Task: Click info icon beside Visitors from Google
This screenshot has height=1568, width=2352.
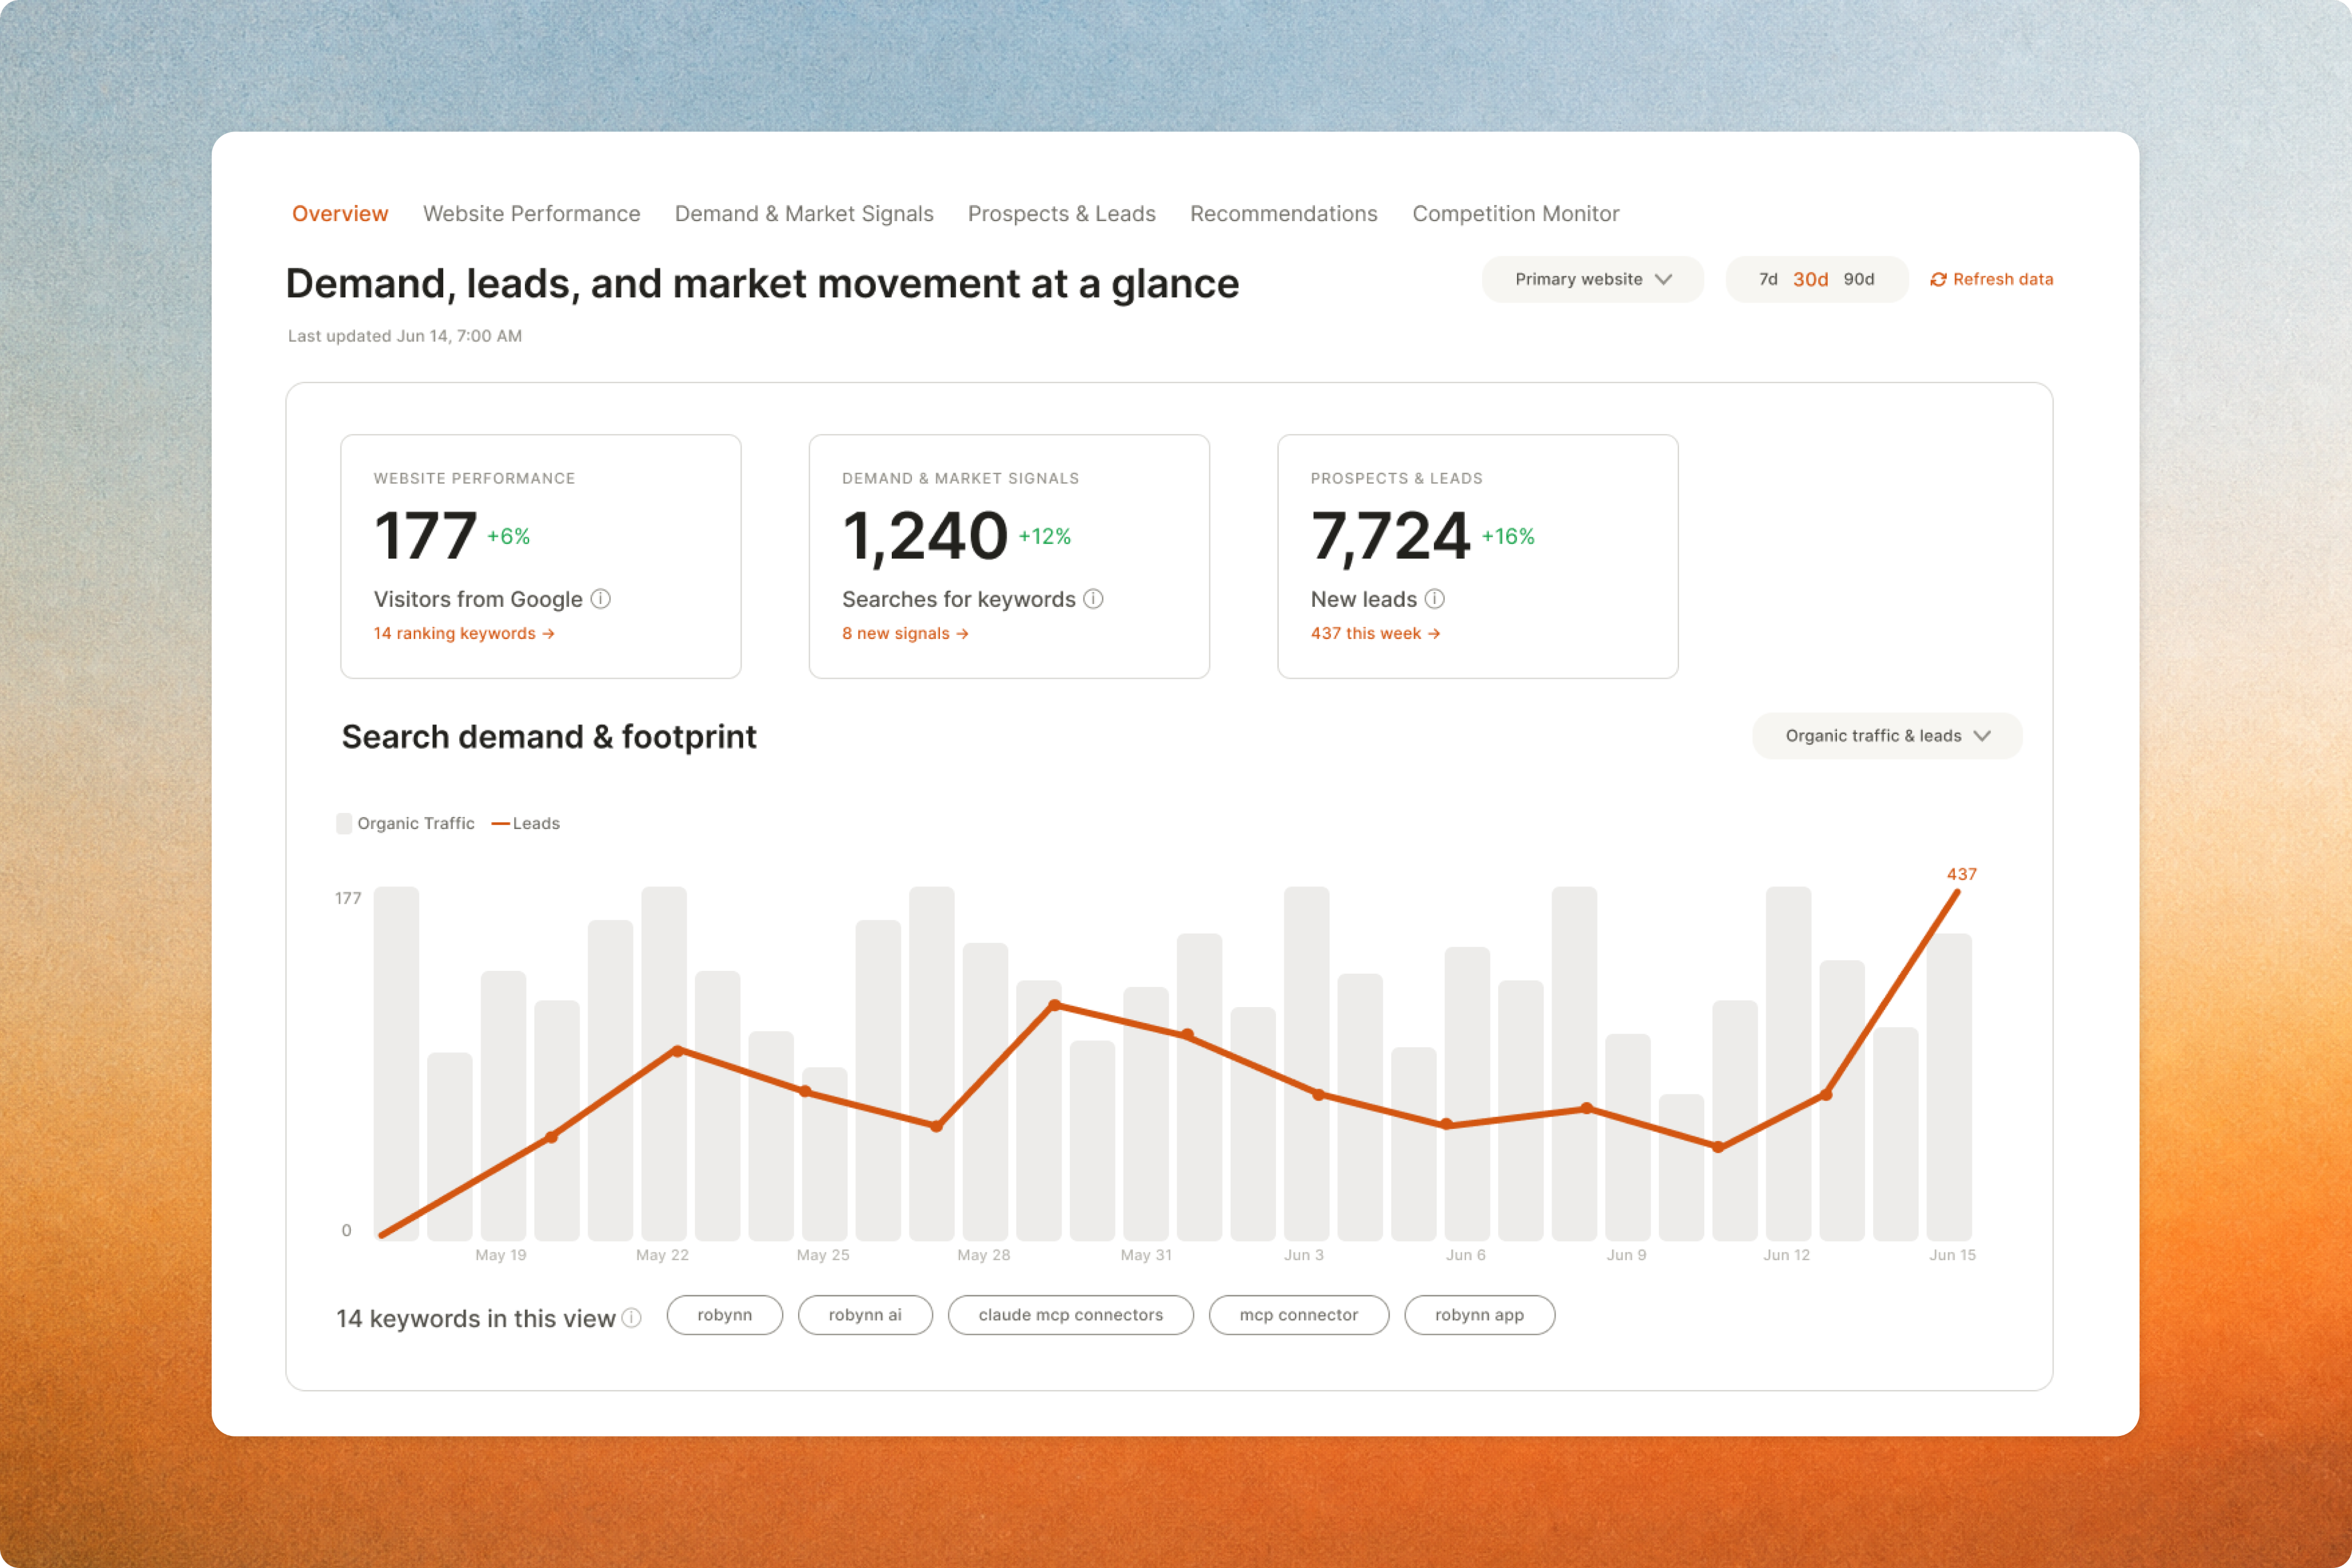Action: pos(600,599)
